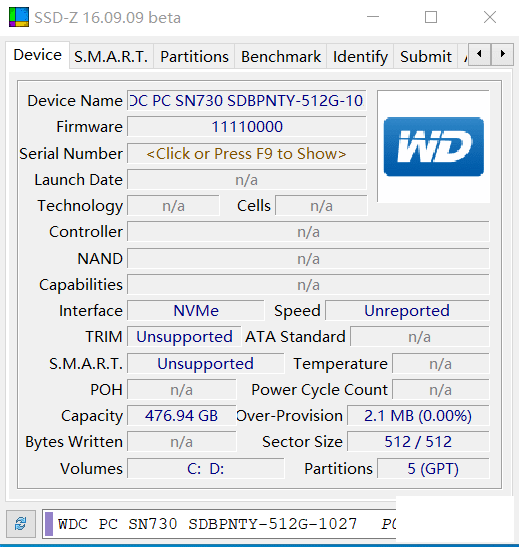The width and height of the screenshot is (519, 547).
Task: Click the Launch Date n/a field
Action: tap(247, 180)
